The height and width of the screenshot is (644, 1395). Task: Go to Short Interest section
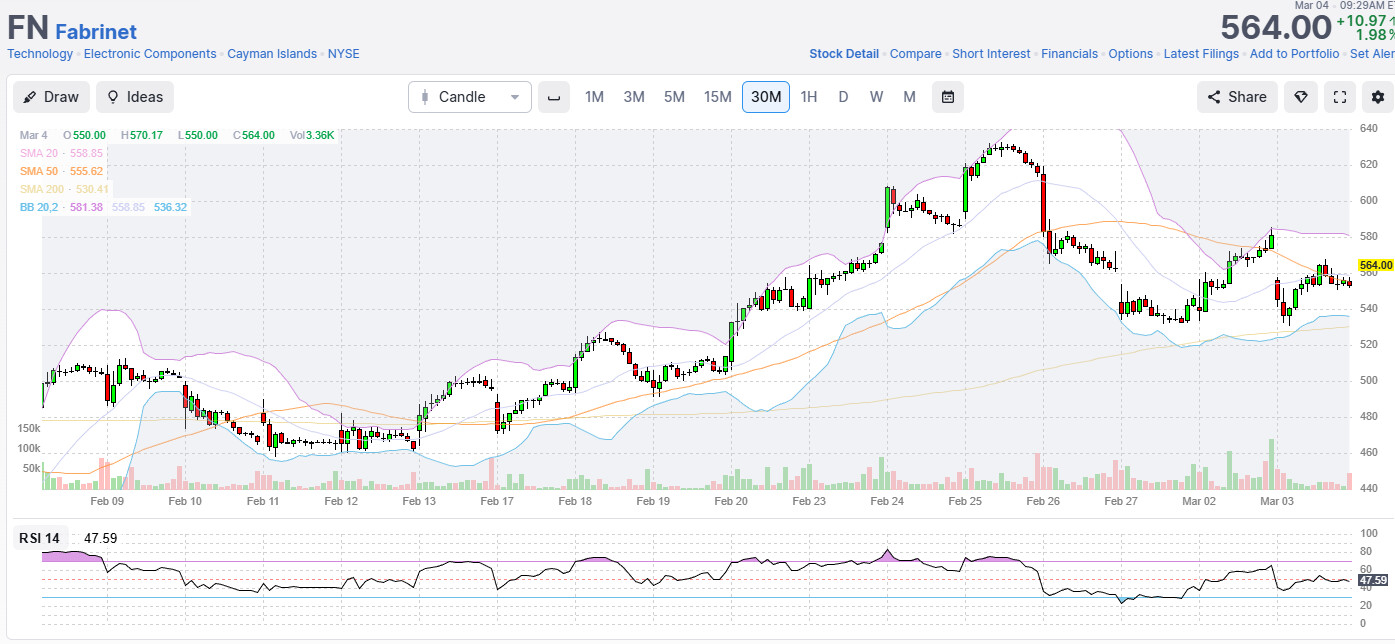coord(991,54)
